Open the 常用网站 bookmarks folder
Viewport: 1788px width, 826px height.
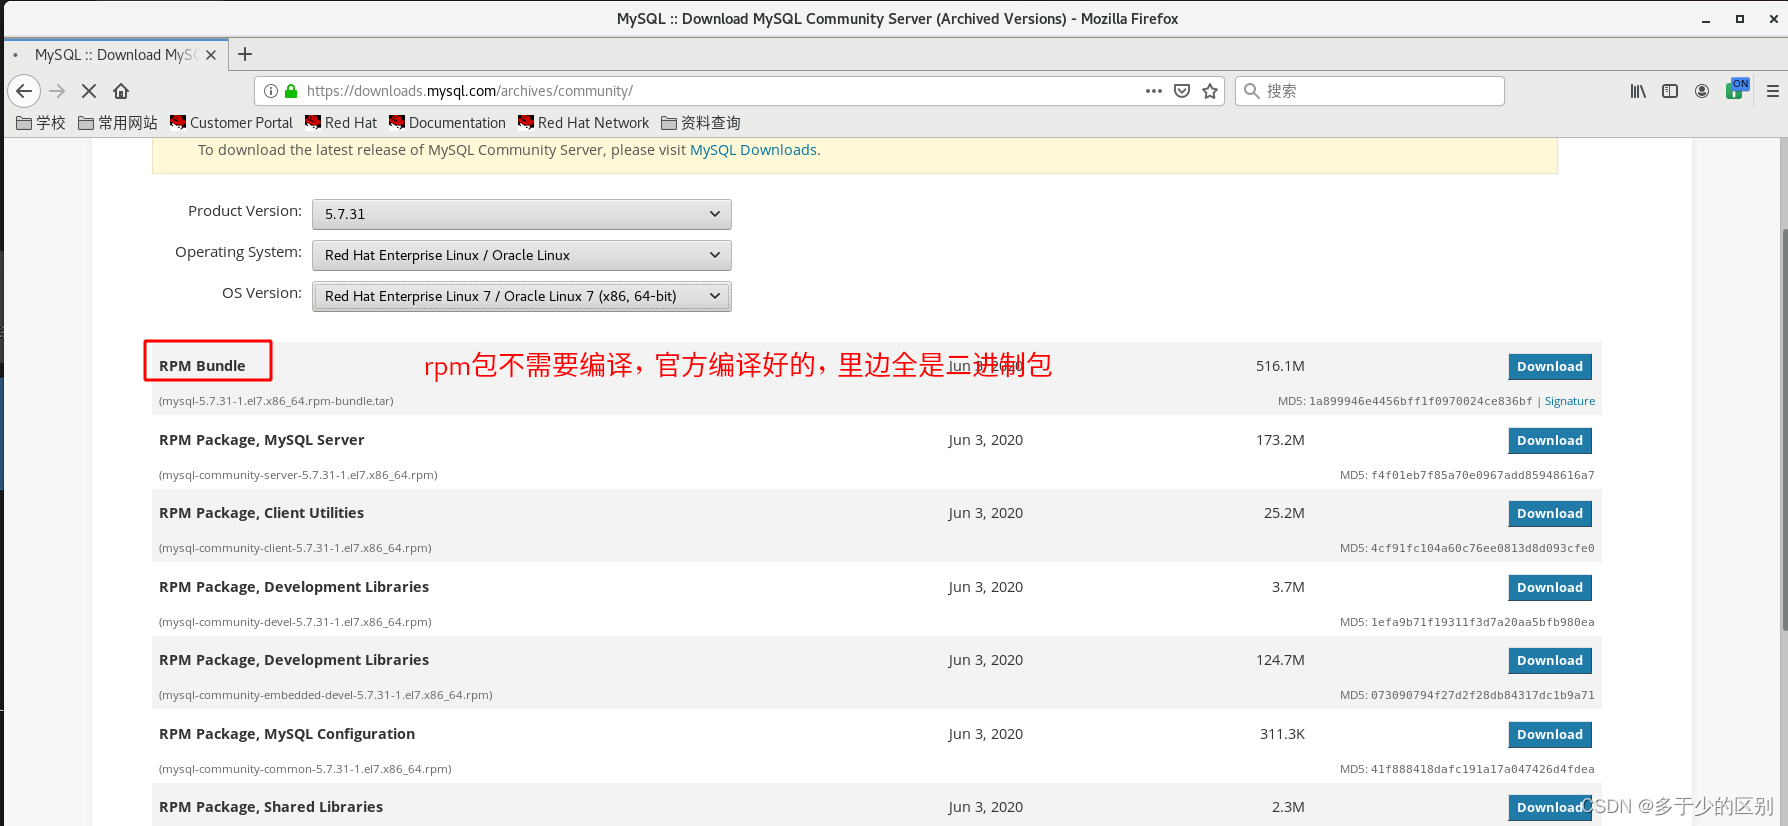118,123
